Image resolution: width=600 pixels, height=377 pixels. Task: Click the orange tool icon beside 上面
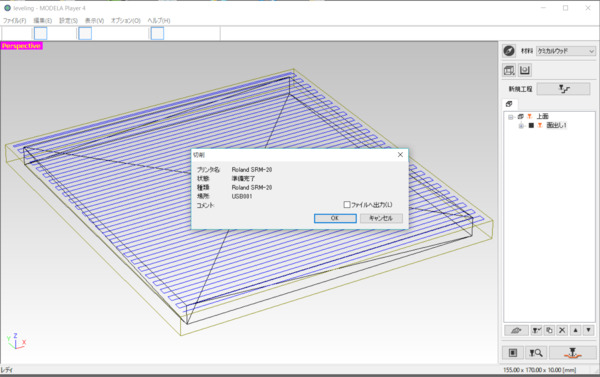point(530,116)
